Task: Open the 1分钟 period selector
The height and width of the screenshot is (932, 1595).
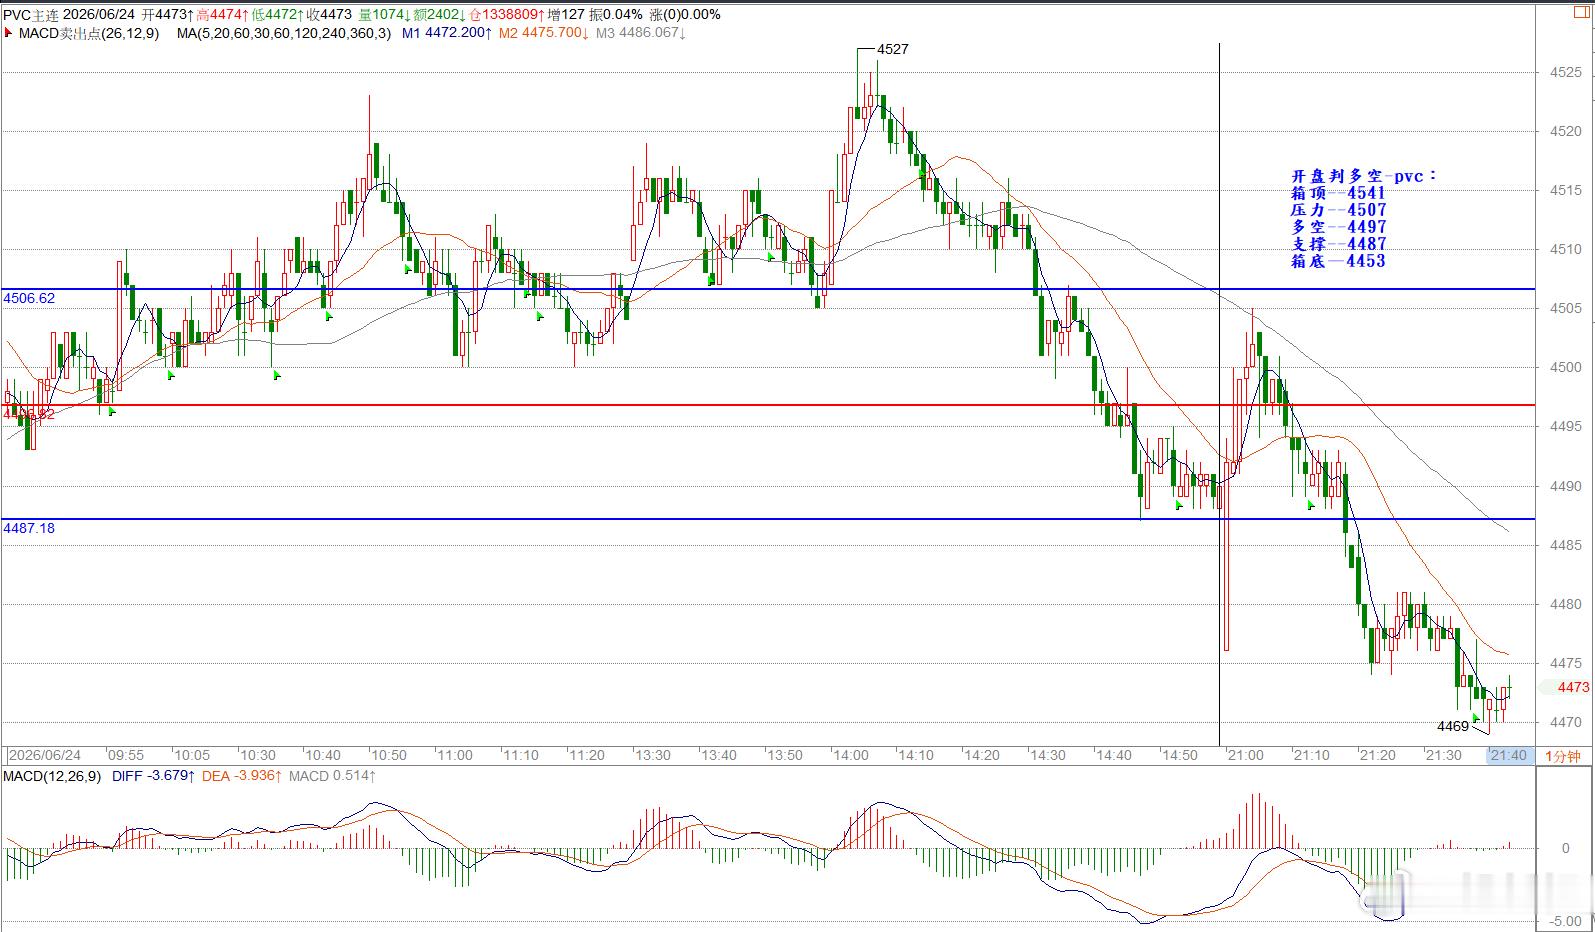Action: [x=1562, y=755]
